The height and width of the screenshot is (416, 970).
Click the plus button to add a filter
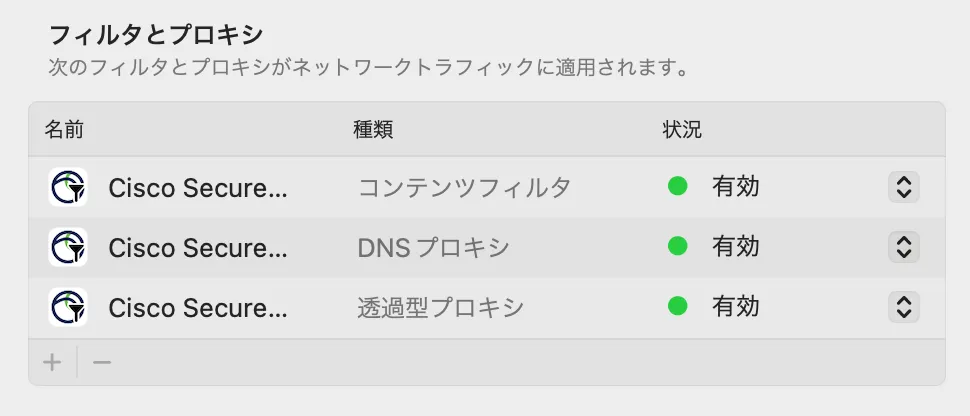[x=52, y=362]
